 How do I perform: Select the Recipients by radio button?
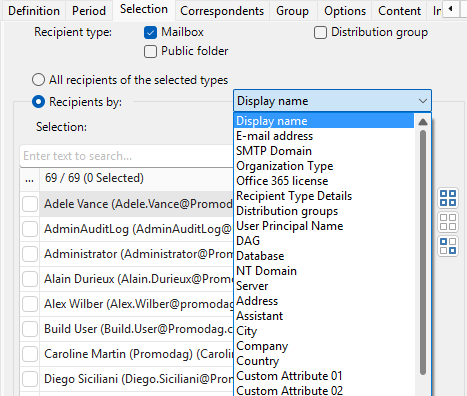(38, 102)
